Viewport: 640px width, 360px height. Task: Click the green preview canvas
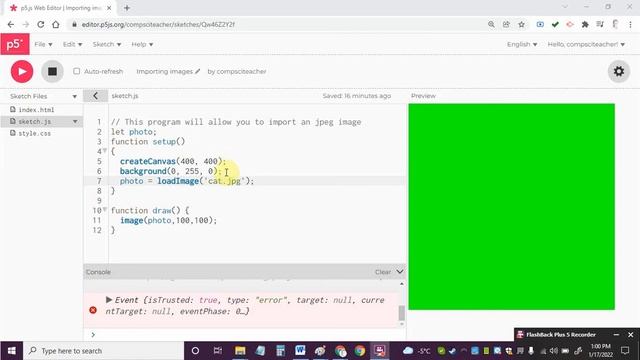click(x=511, y=207)
